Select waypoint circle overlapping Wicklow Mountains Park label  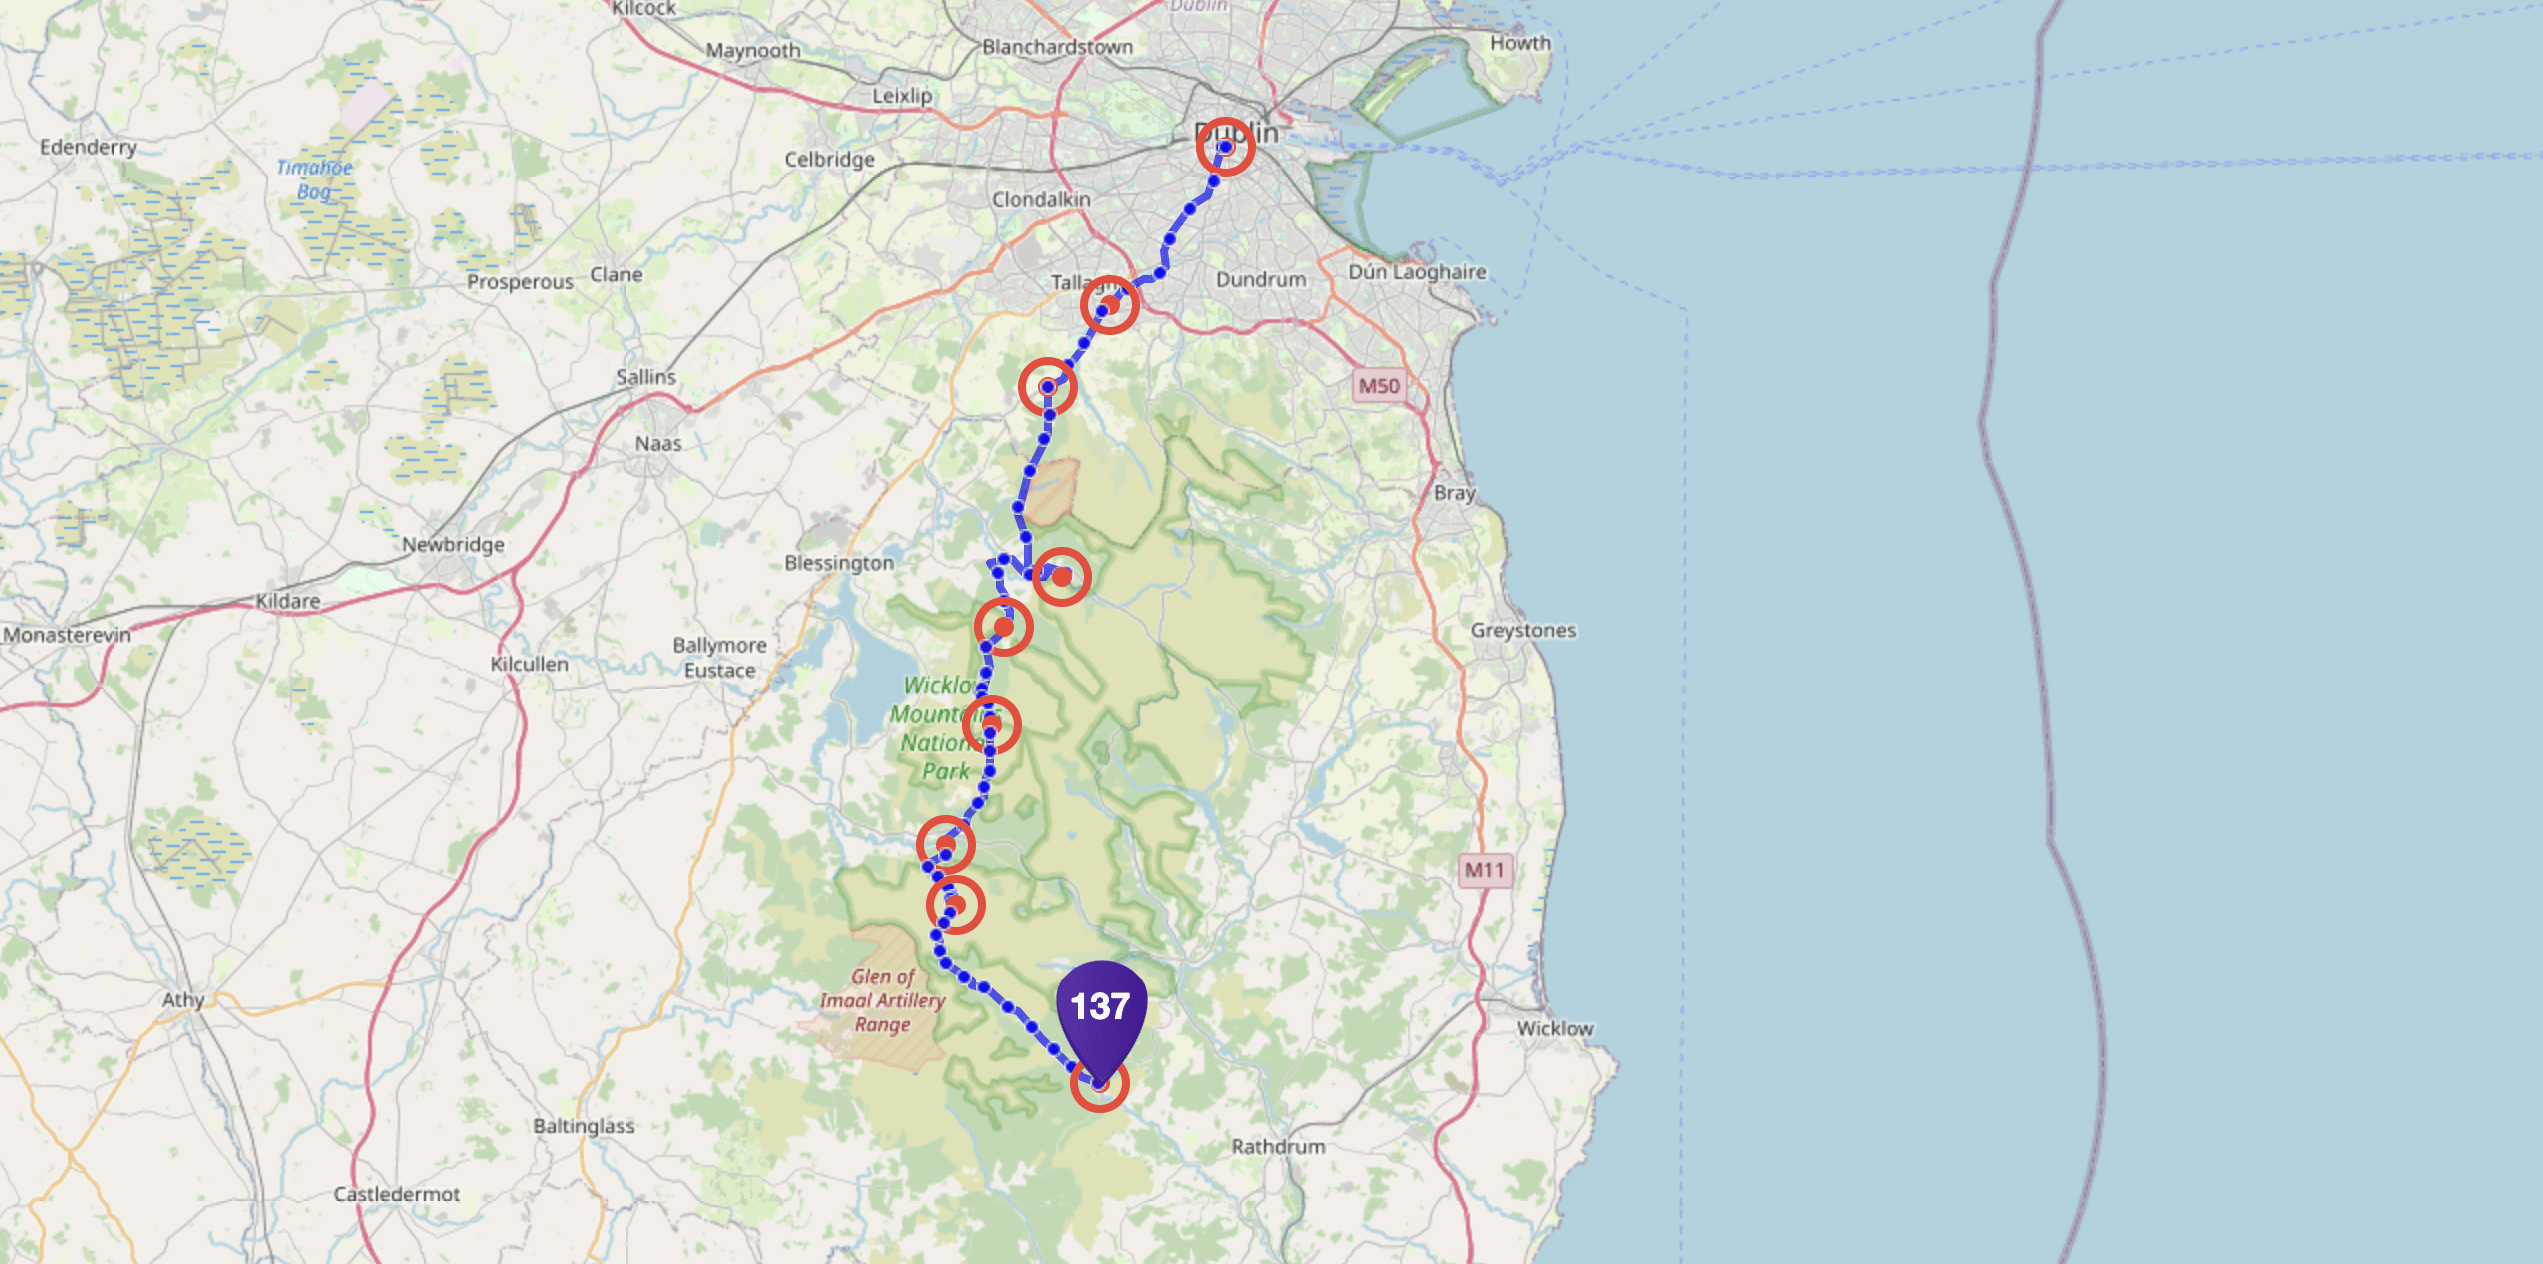click(x=991, y=725)
